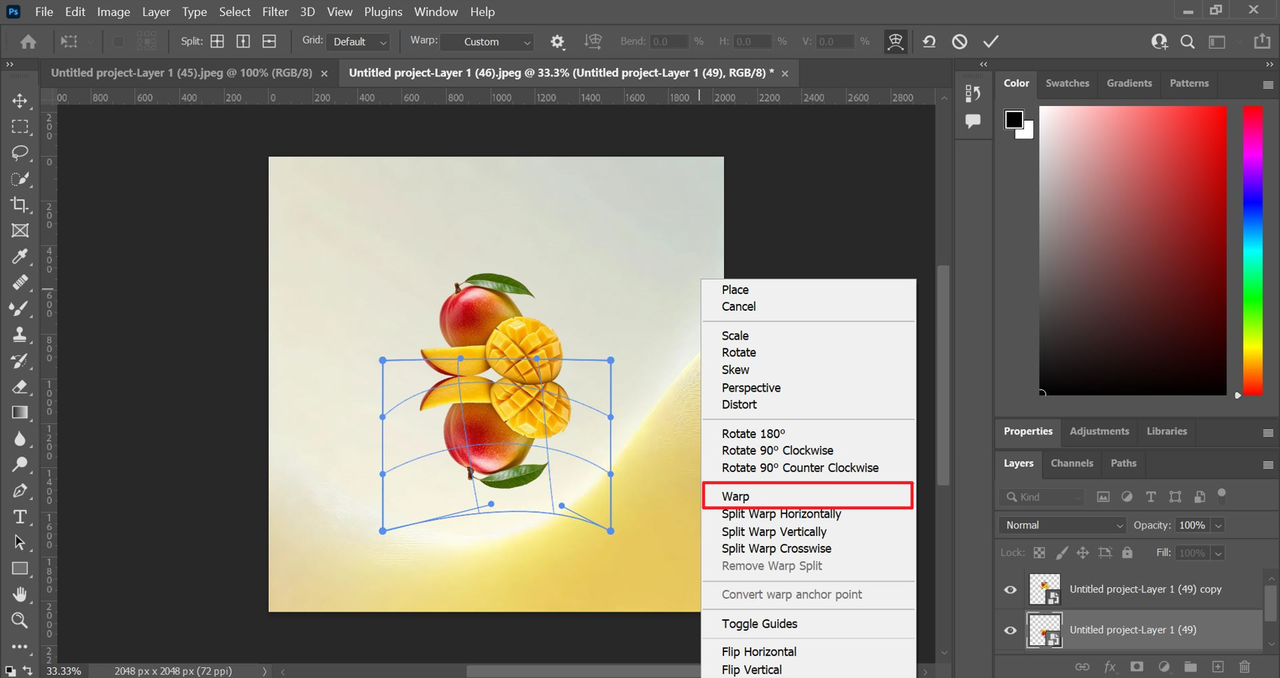This screenshot has height=678, width=1280.
Task: Hide the 'Untitled project-Layer 1 (49)' bottom layer
Action: pyautogui.click(x=1010, y=630)
